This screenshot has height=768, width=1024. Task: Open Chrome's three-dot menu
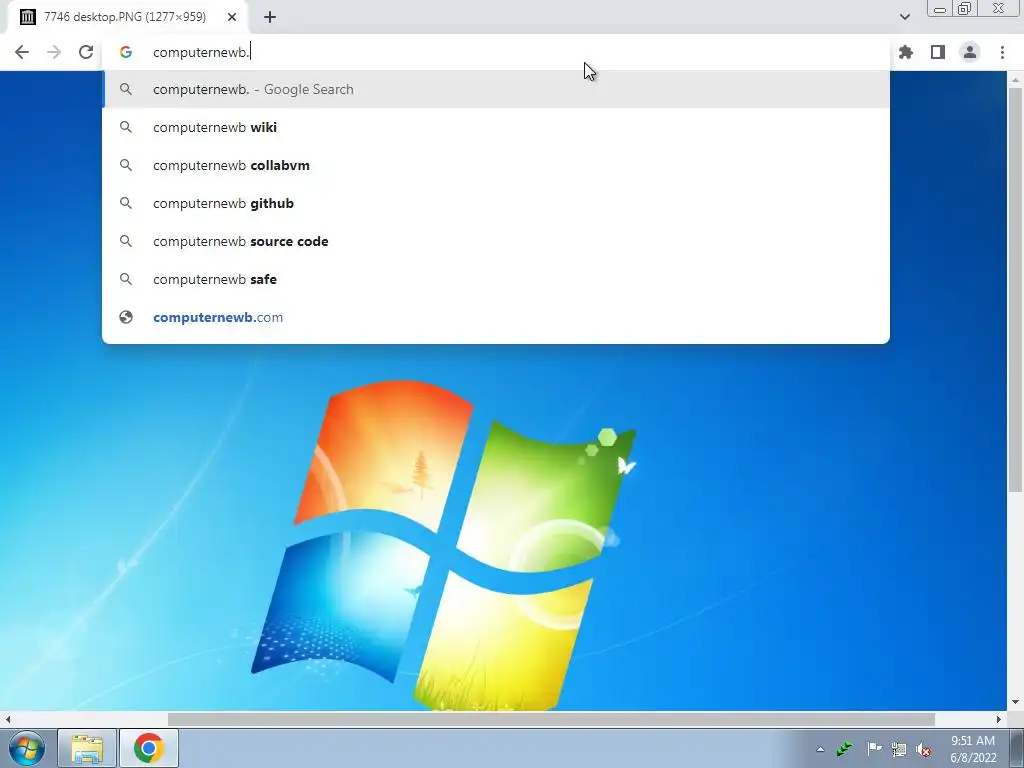[1002, 52]
